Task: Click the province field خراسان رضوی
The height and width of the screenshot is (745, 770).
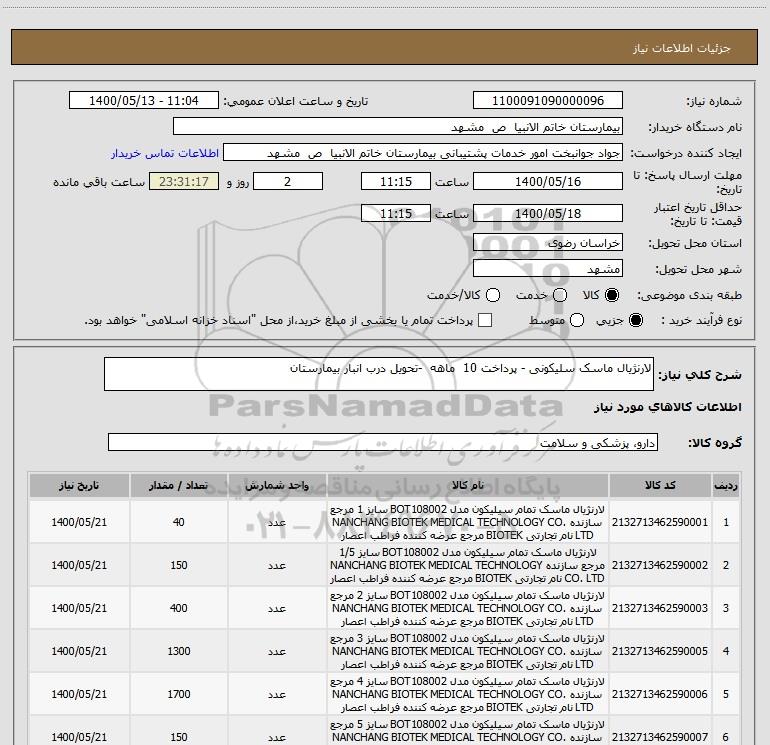Action: pos(548,242)
